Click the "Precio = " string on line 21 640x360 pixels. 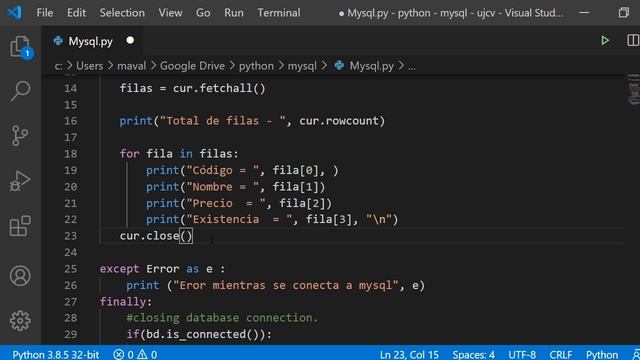226,203
